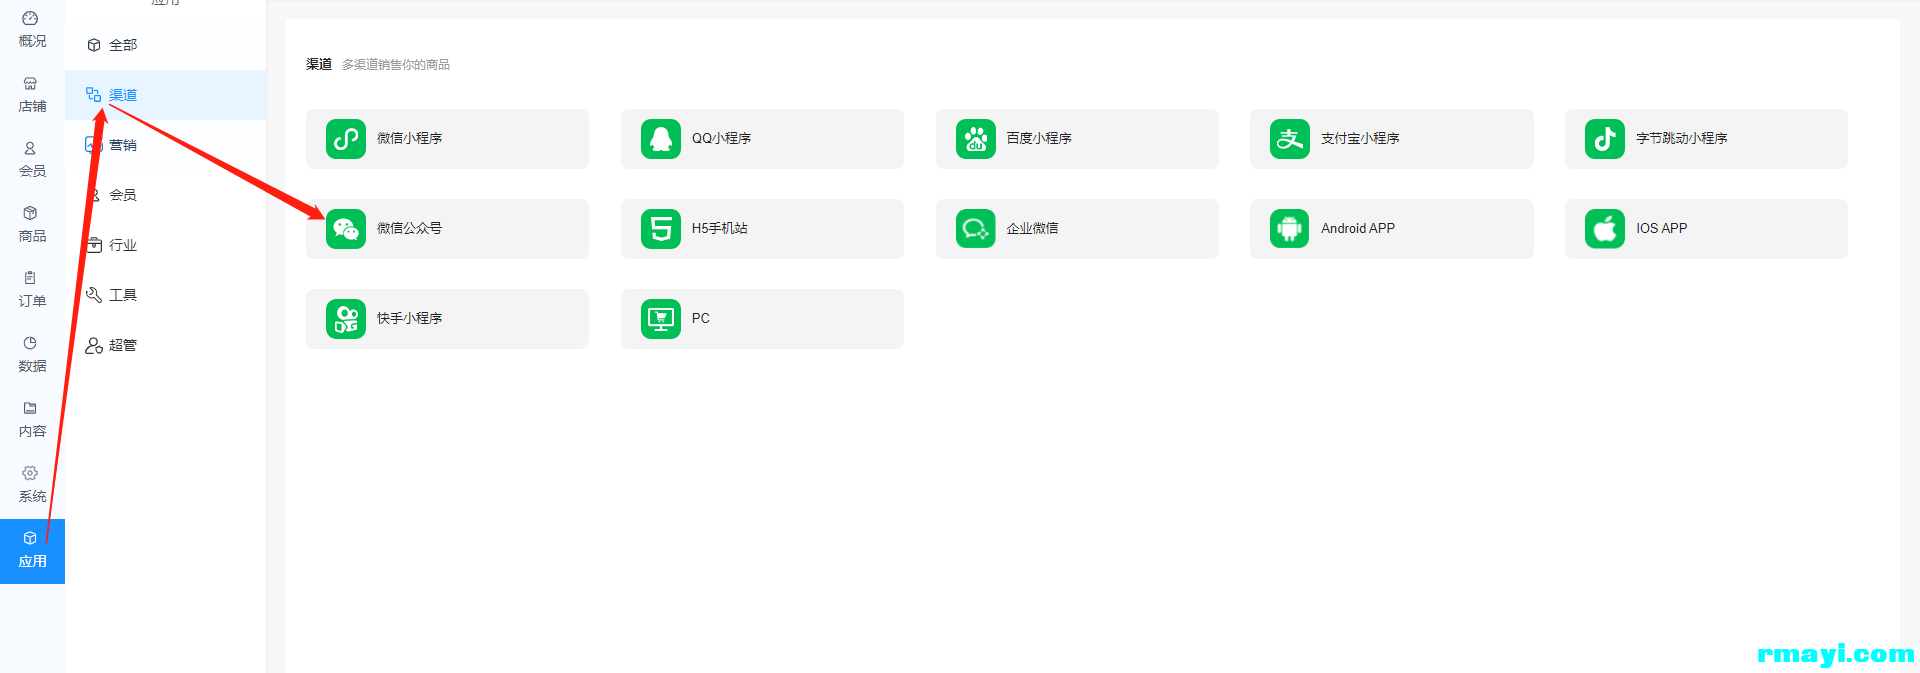The height and width of the screenshot is (673, 1920).
Task: Click the 渠道 submenu label
Action: pyautogui.click(x=123, y=95)
